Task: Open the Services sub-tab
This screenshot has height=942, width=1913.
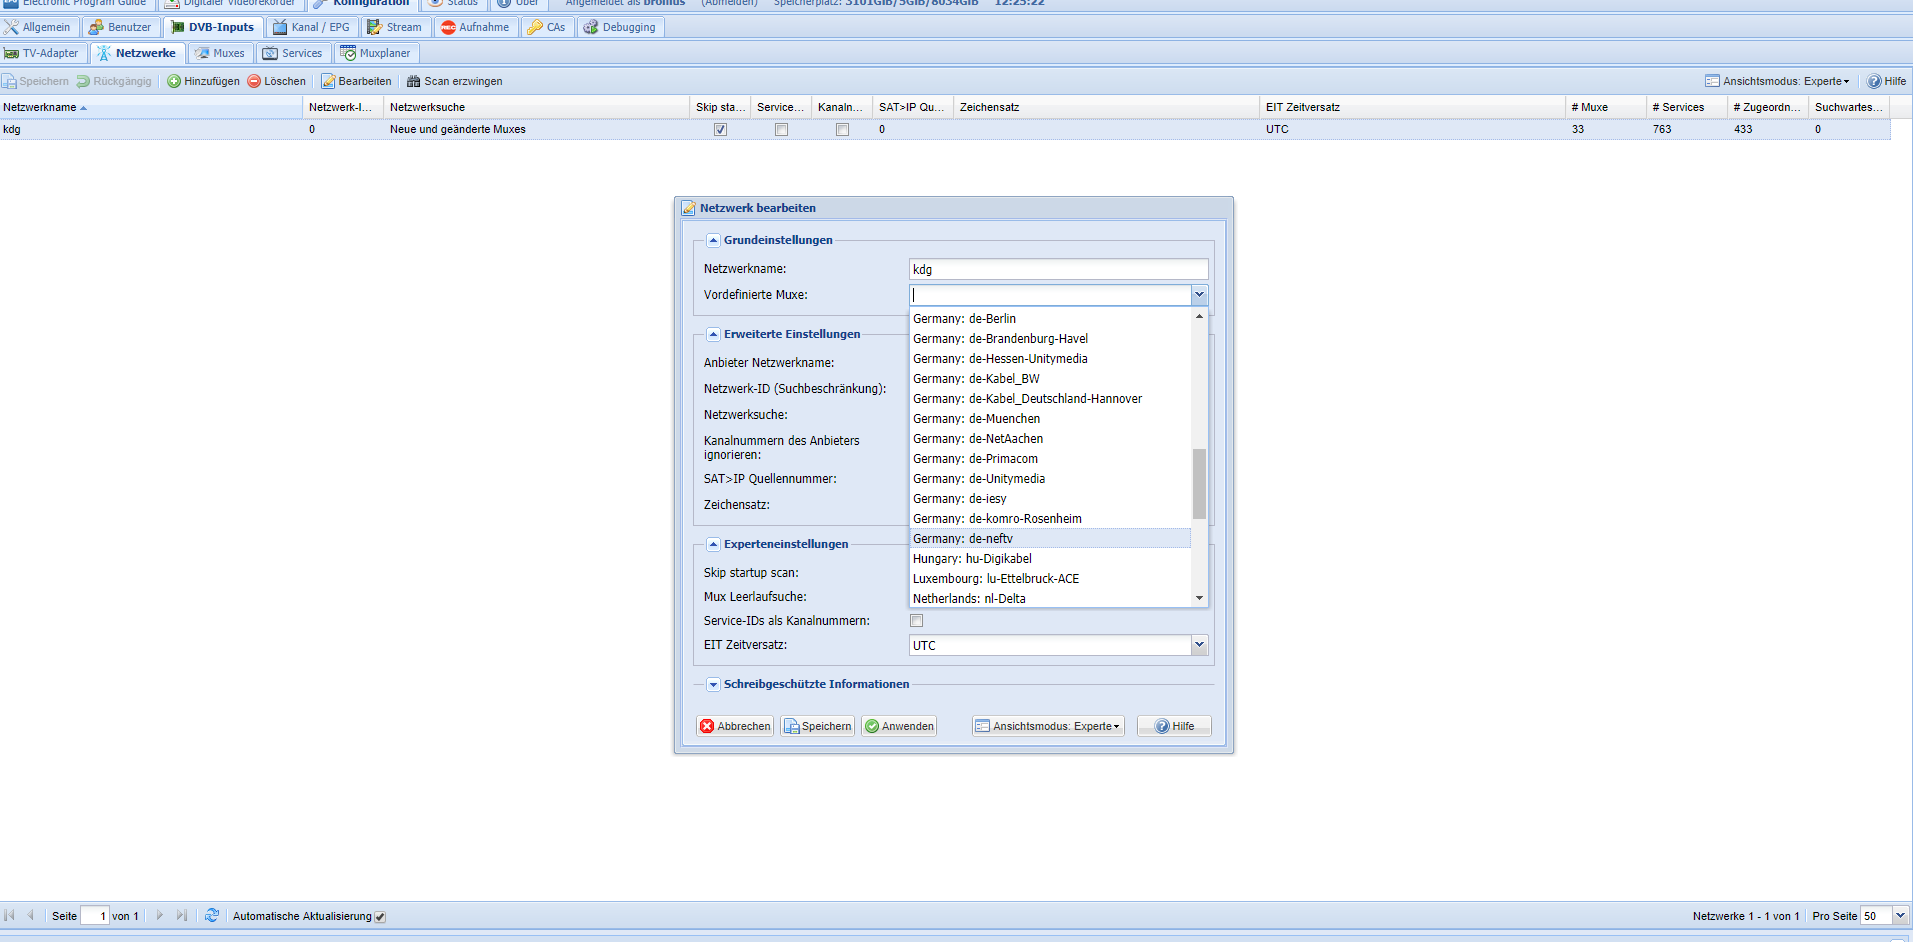Action: [x=293, y=53]
